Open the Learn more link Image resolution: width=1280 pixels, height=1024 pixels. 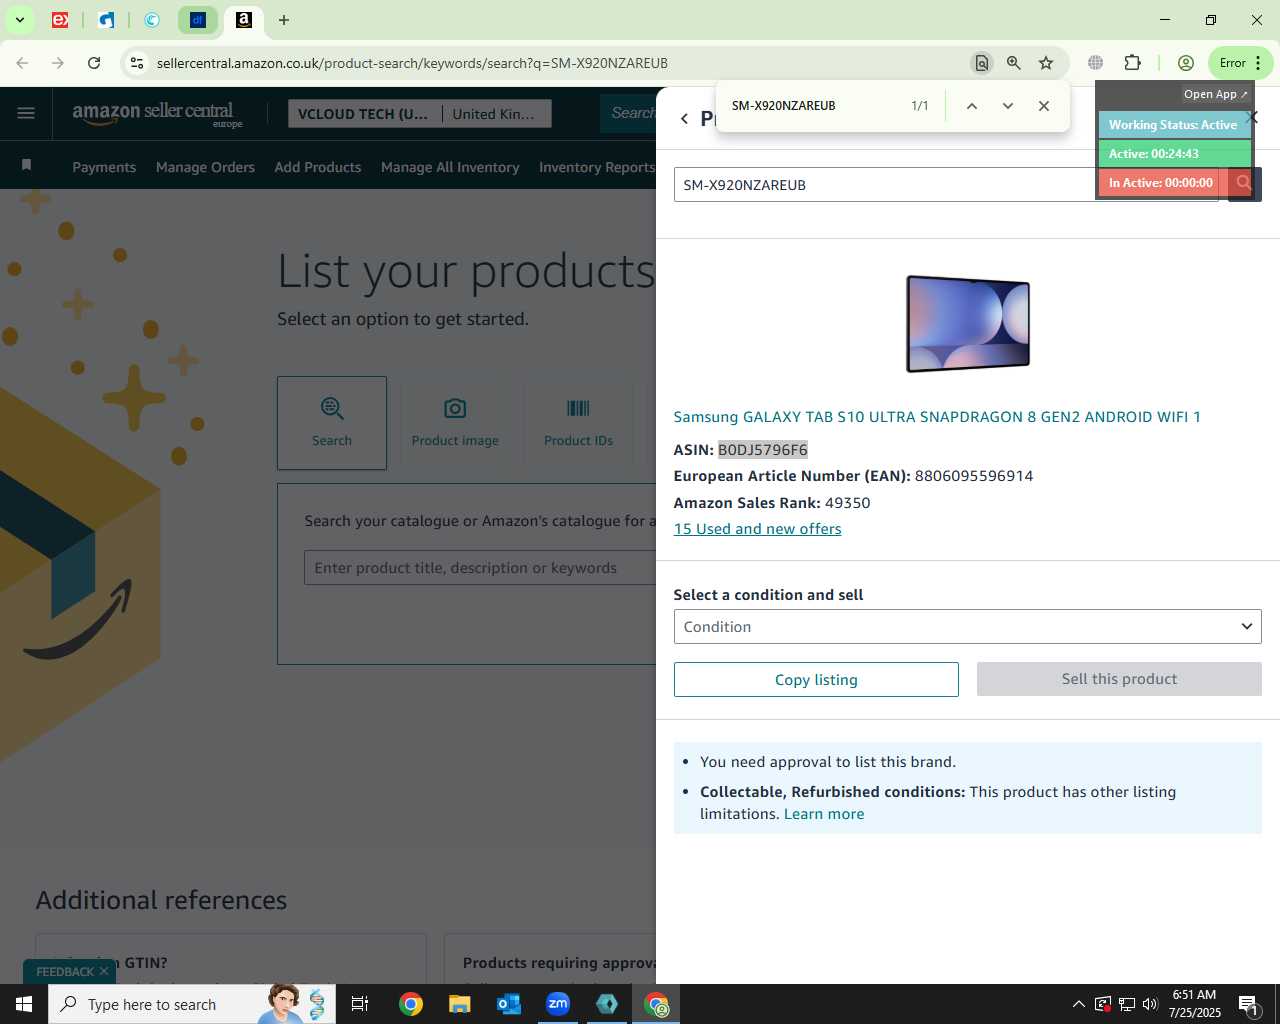coord(824,814)
